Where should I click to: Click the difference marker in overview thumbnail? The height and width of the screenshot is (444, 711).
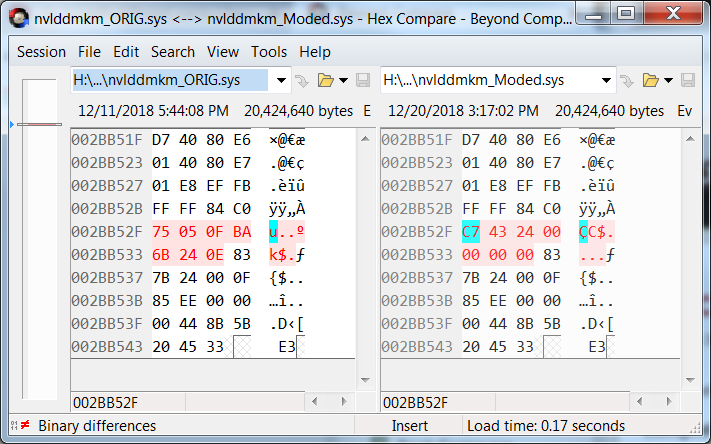pos(39,124)
